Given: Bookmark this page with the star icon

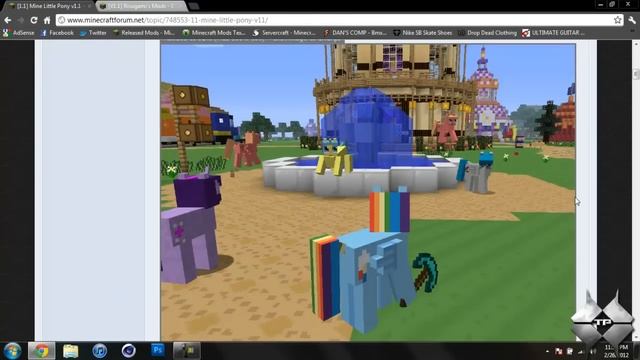Looking at the screenshot, I should coord(618,20).
